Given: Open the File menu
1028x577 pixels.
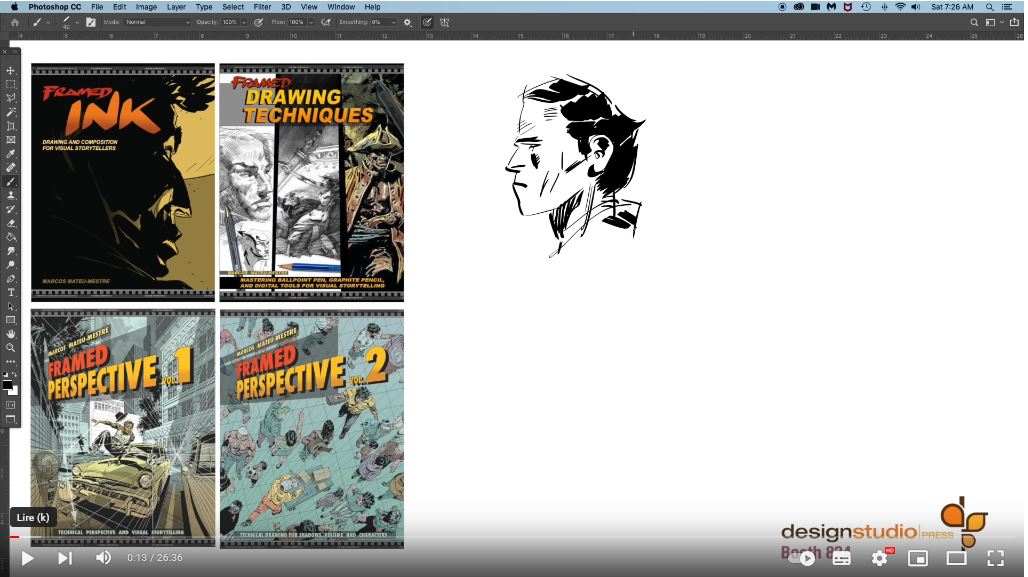Looking at the screenshot, I should point(97,7).
